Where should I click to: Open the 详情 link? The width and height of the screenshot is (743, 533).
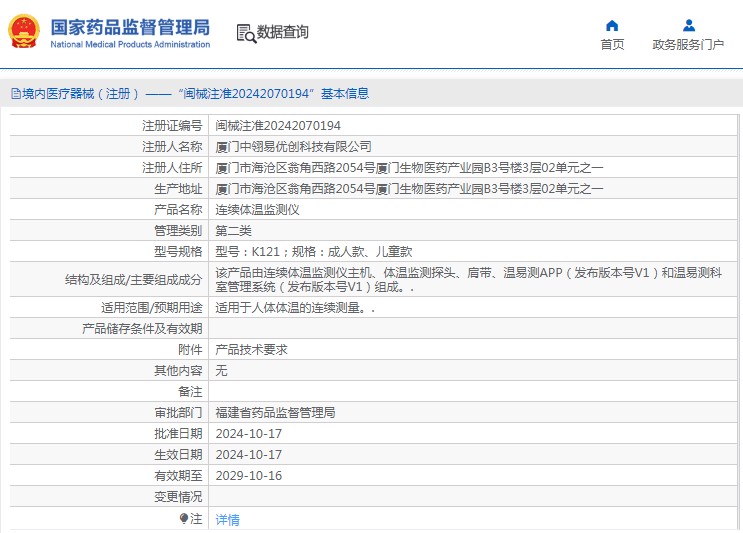[x=227, y=520]
